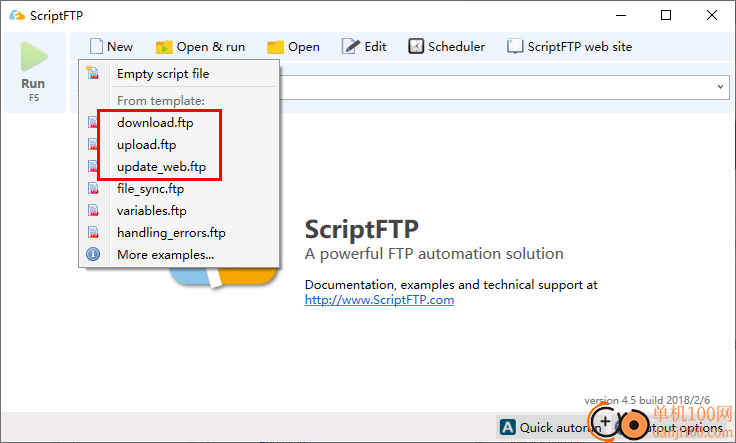This screenshot has width=736, height=443.
Task: Maximize the ScriptFTP window
Action: (x=666, y=15)
